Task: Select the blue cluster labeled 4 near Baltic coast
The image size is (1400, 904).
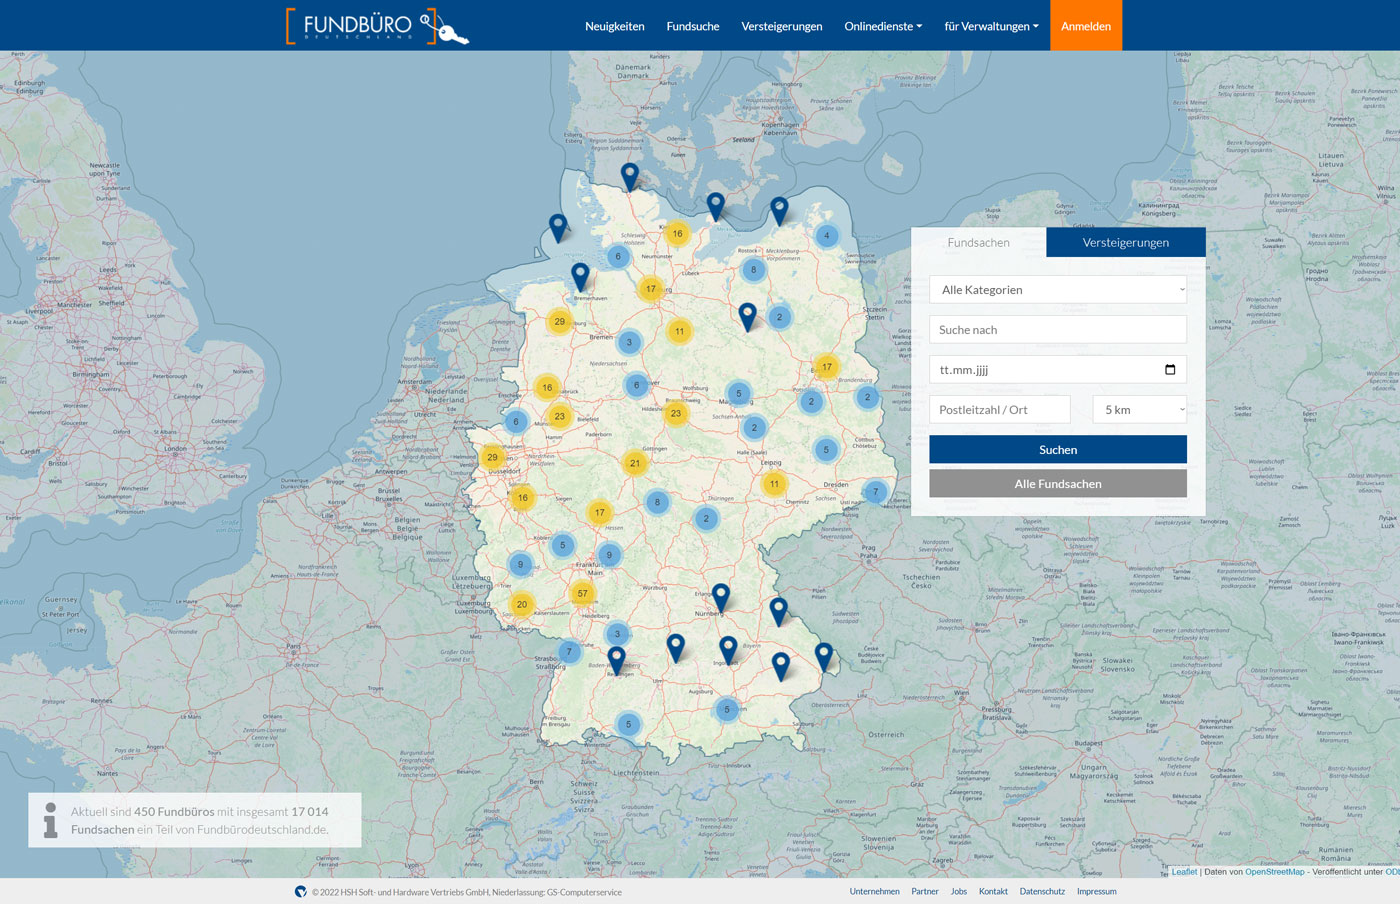Action: coord(826,236)
